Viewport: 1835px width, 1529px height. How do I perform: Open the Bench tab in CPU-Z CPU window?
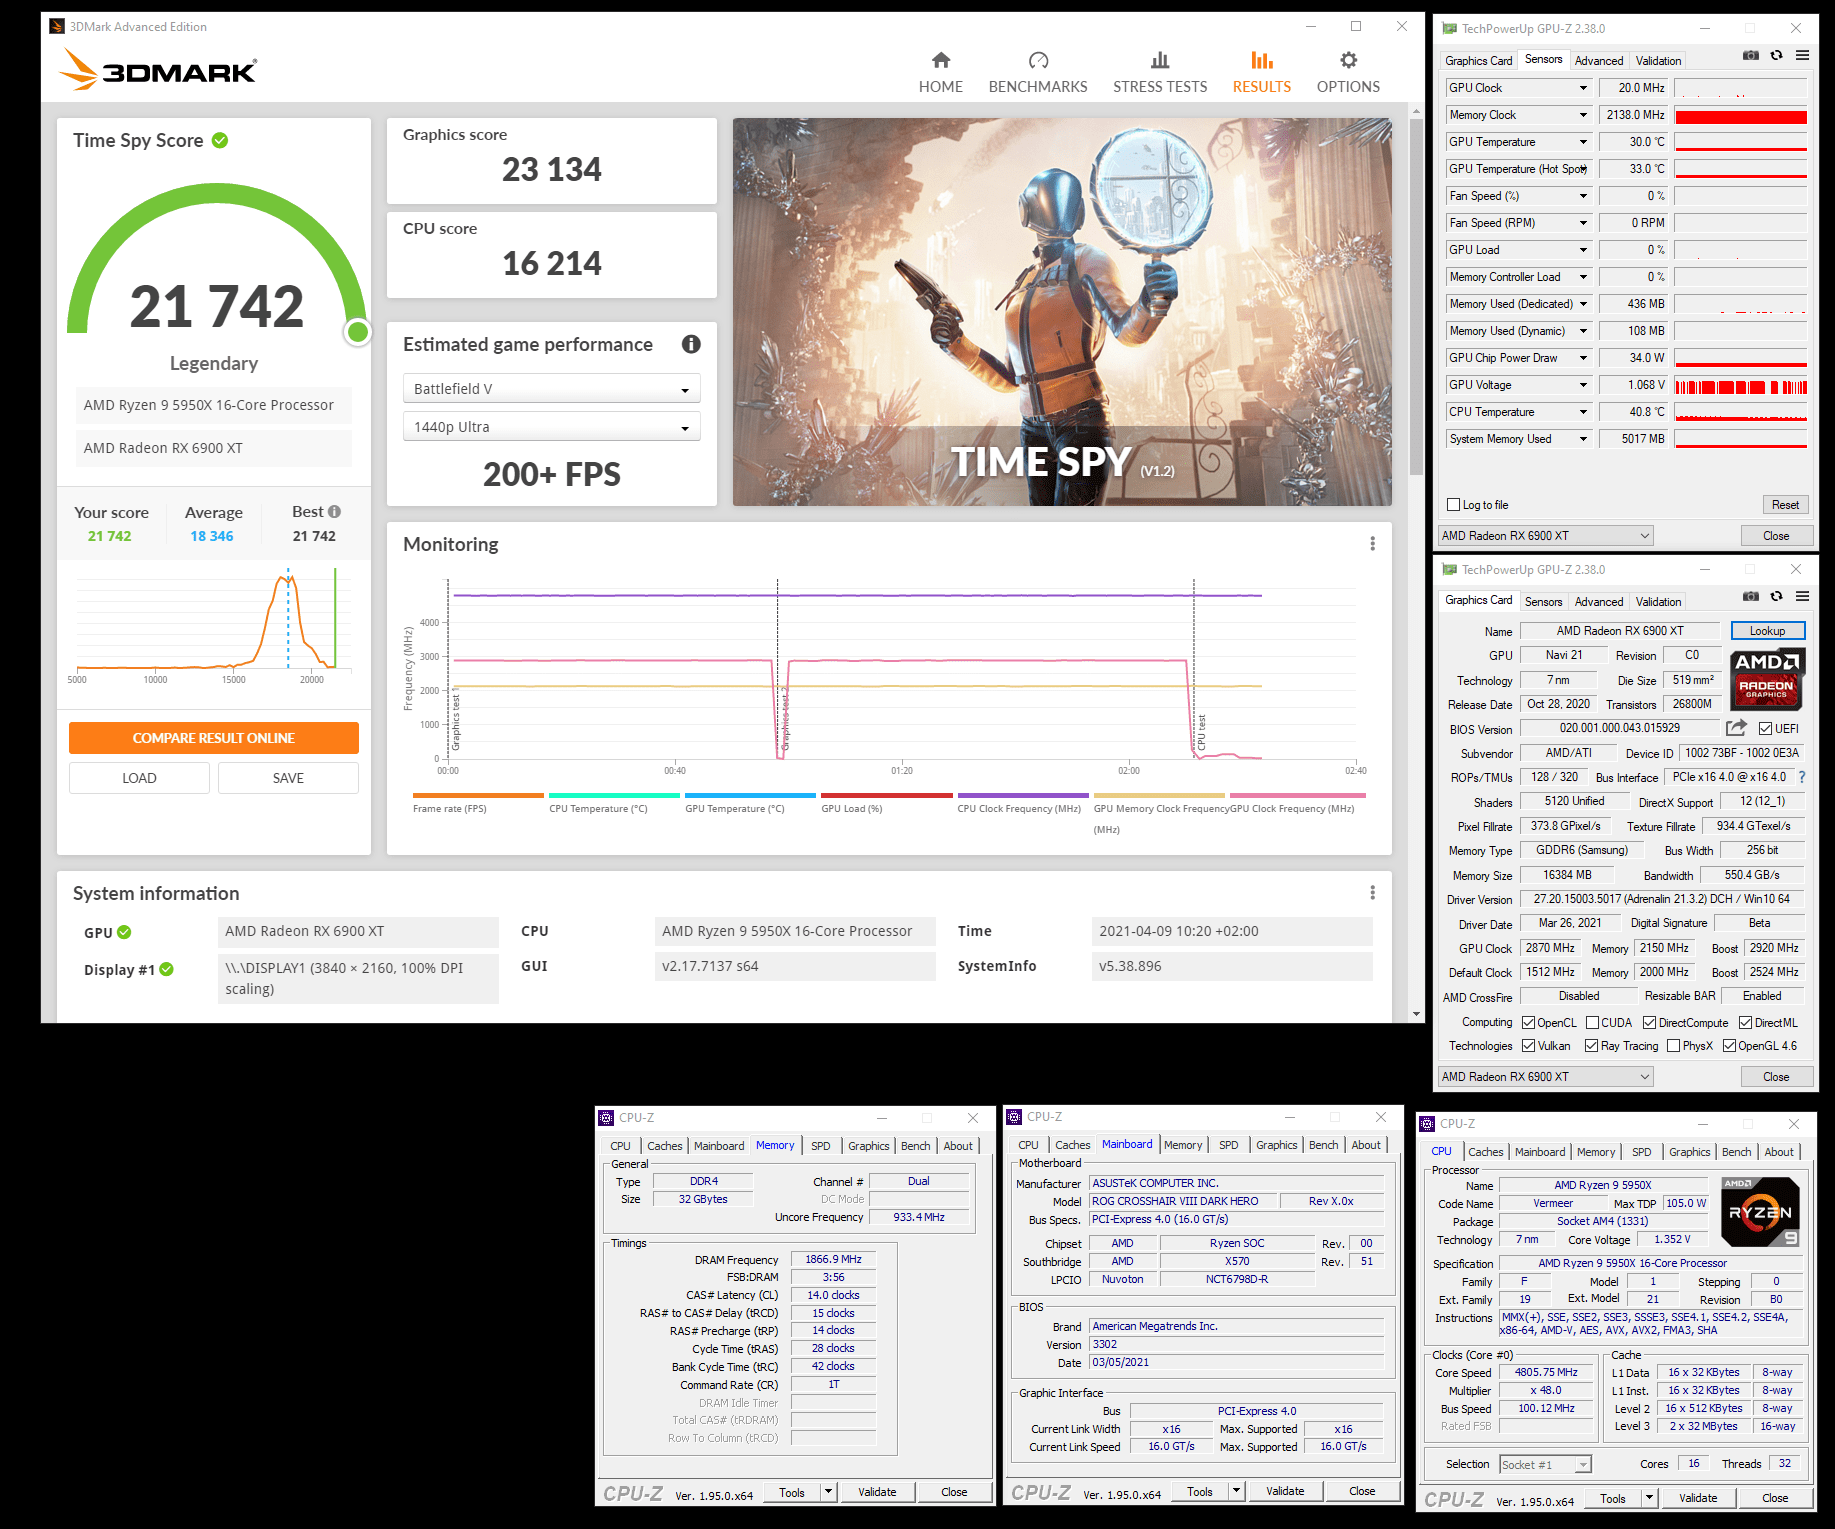[x=1736, y=1152]
